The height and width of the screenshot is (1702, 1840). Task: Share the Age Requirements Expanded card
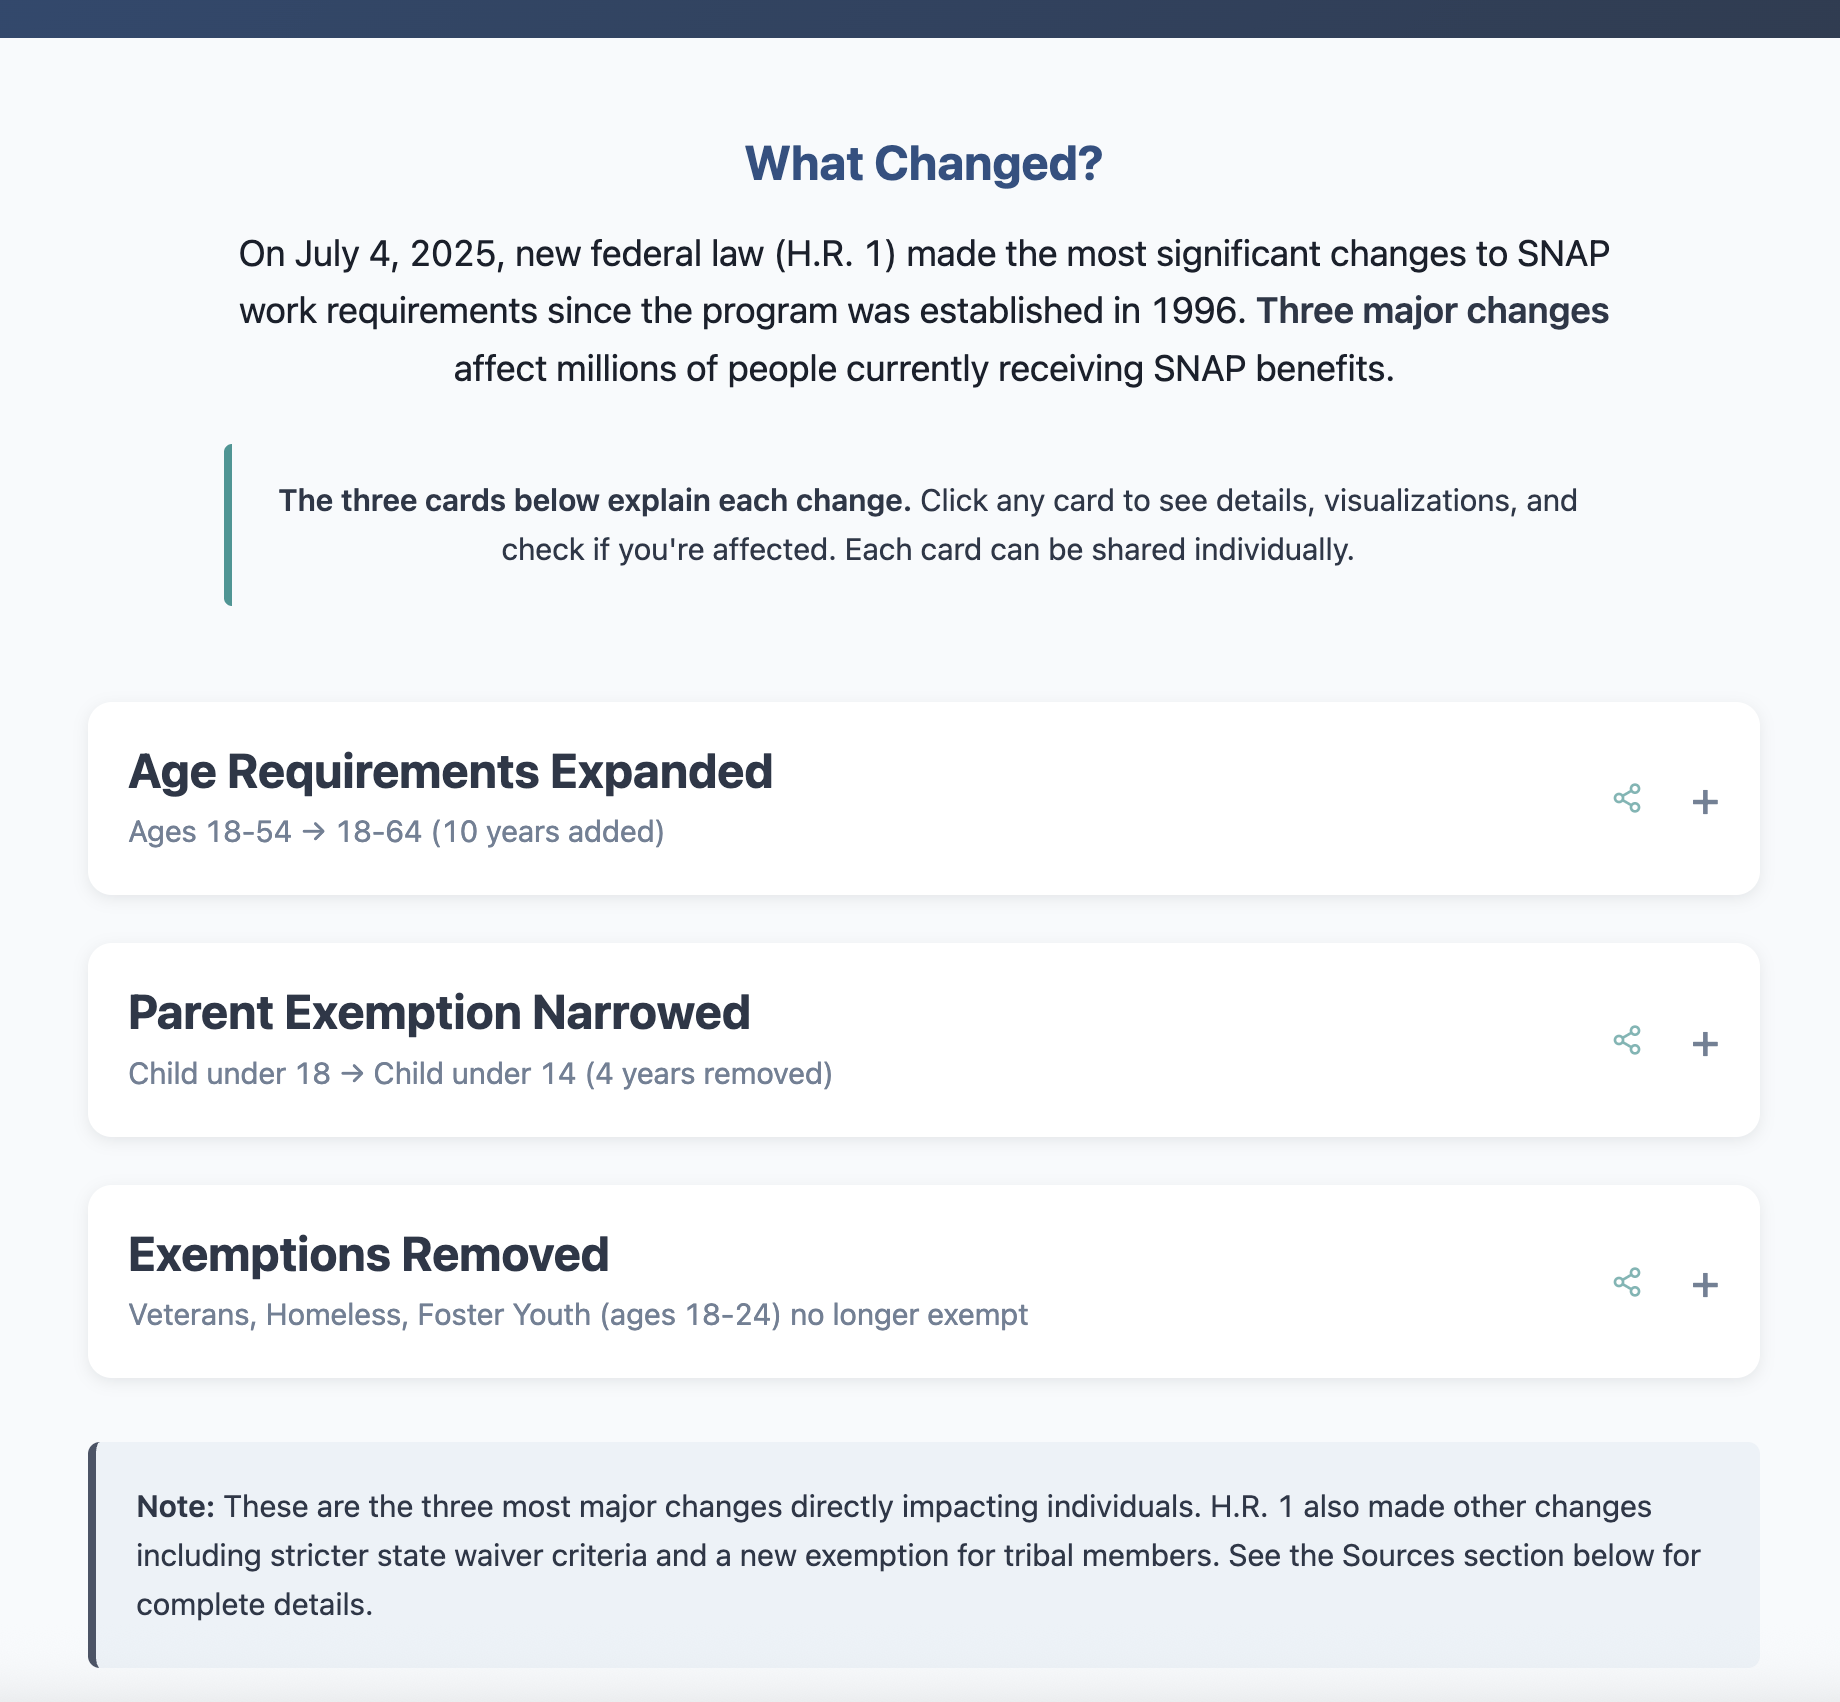pos(1627,798)
